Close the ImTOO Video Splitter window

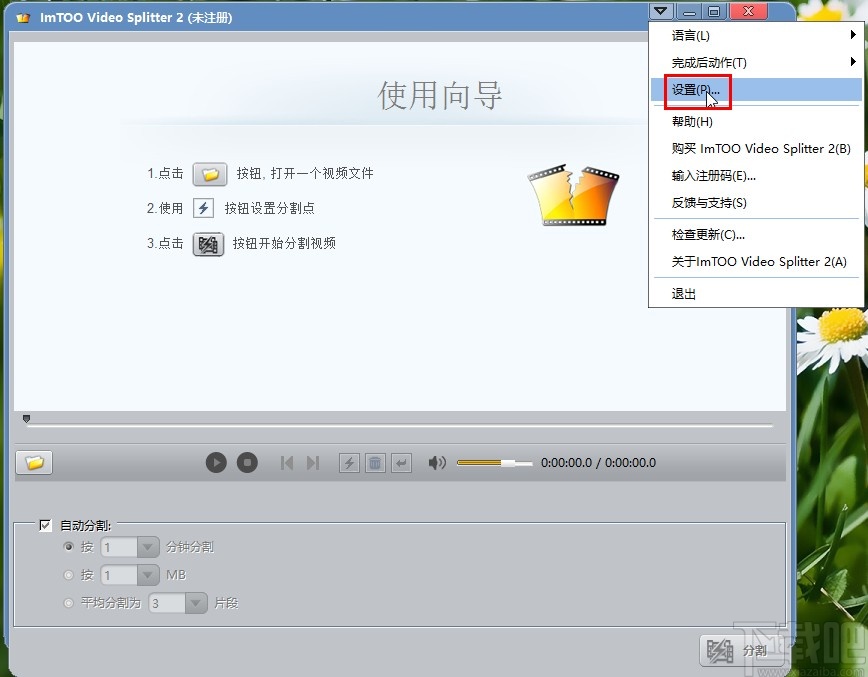[748, 11]
